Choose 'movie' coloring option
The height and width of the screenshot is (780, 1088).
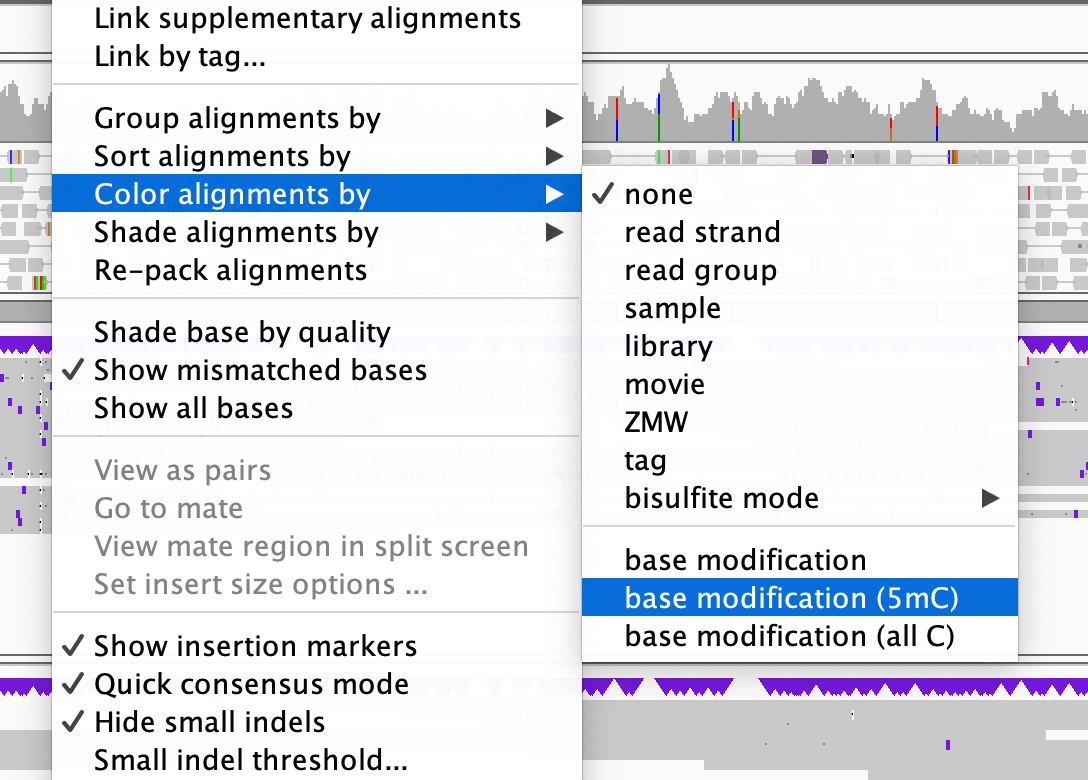pyautogui.click(x=665, y=384)
